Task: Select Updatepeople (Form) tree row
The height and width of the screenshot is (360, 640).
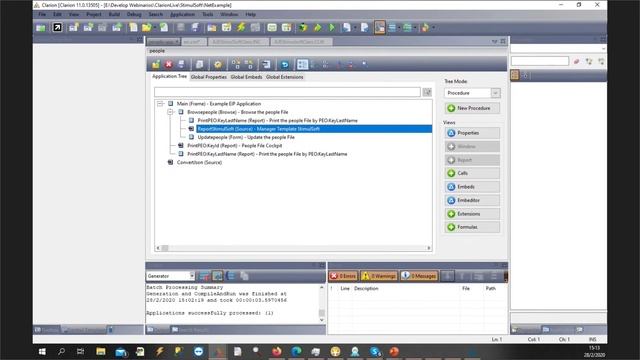Action: pyautogui.click(x=246, y=137)
